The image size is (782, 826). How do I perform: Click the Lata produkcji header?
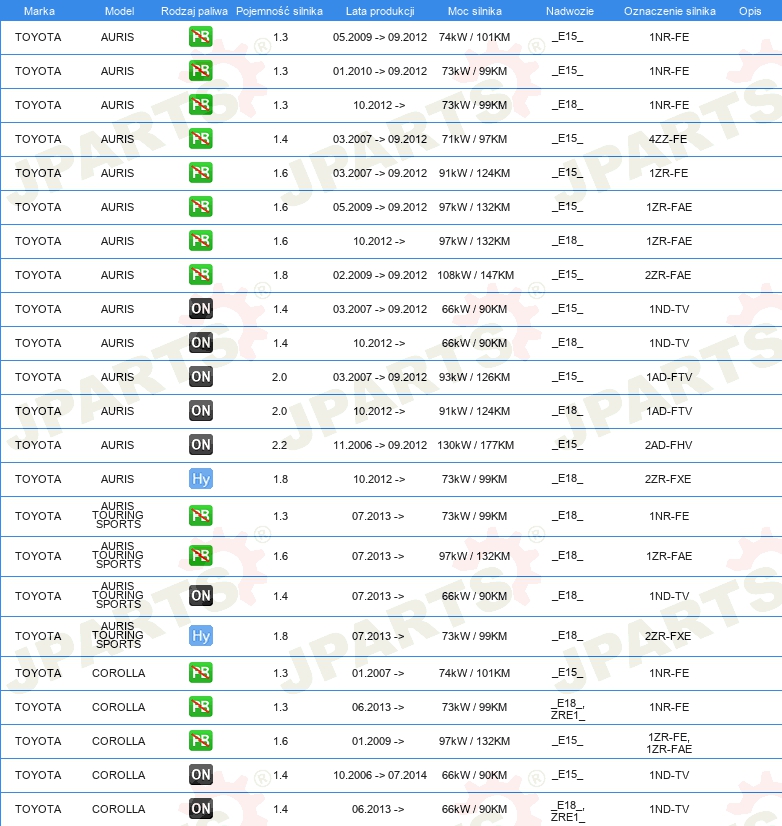tap(380, 11)
